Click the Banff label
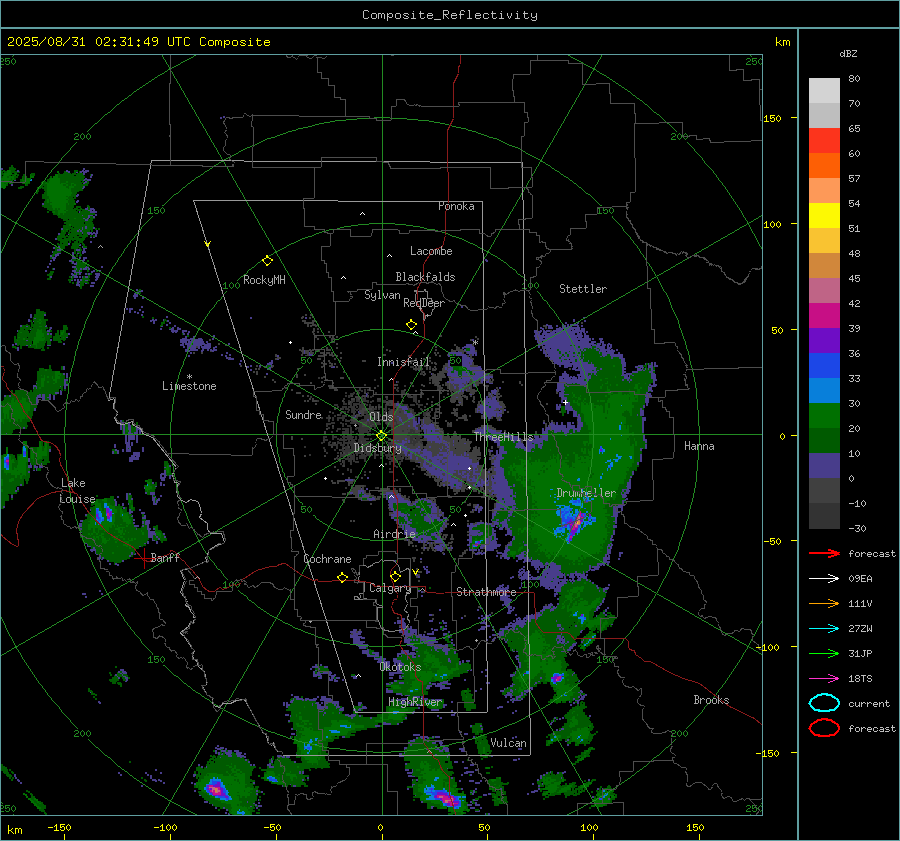The height and width of the screenshot is (841, 900). [165, 558]
